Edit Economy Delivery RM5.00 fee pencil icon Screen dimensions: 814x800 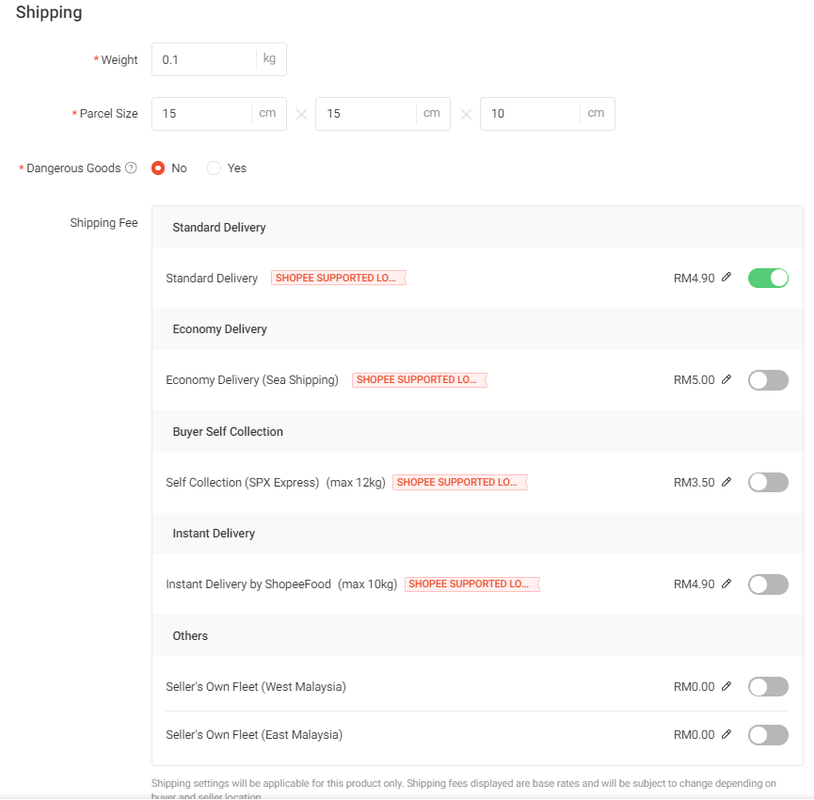click(726, 379)
